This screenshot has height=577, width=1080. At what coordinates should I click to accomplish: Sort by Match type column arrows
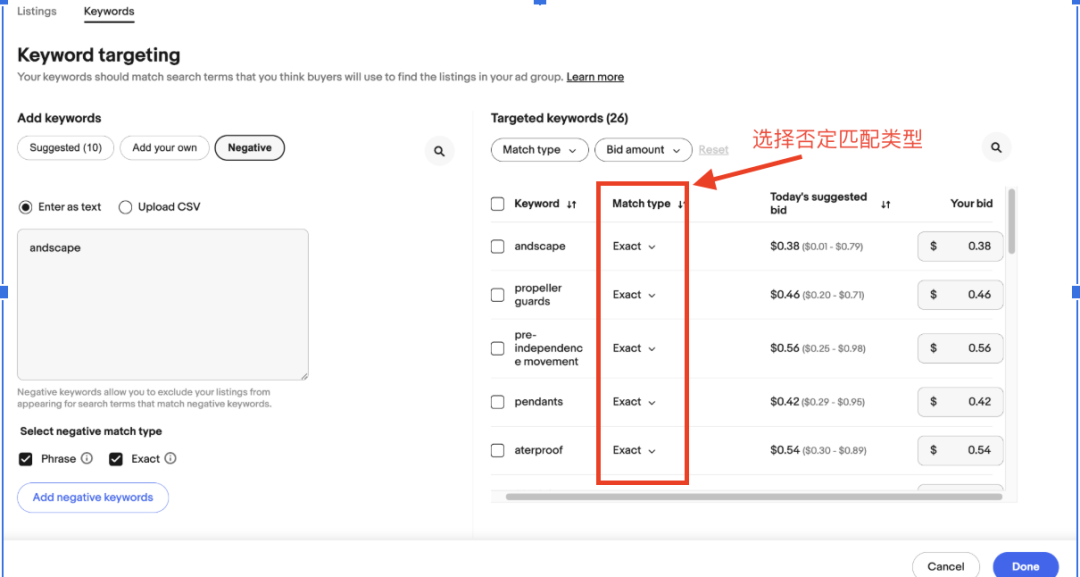point(681,204)
